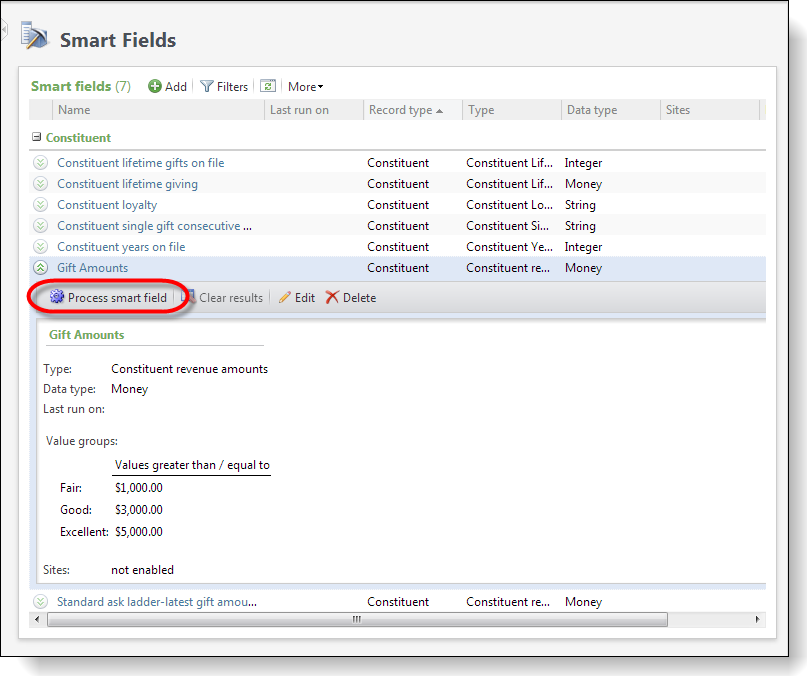Screen dimensions: 807x676
Task: Click the Clear results icon
Action: point(188,298)
